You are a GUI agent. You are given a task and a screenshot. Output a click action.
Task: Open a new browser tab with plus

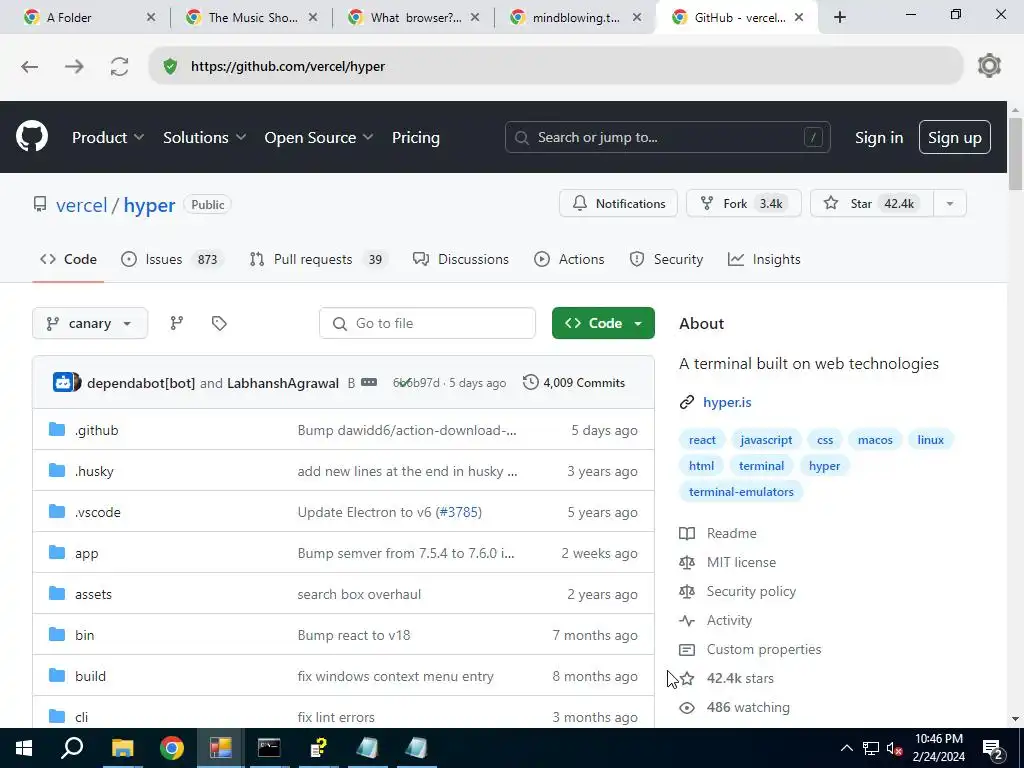pyautogui.click(x=840, y=18)
